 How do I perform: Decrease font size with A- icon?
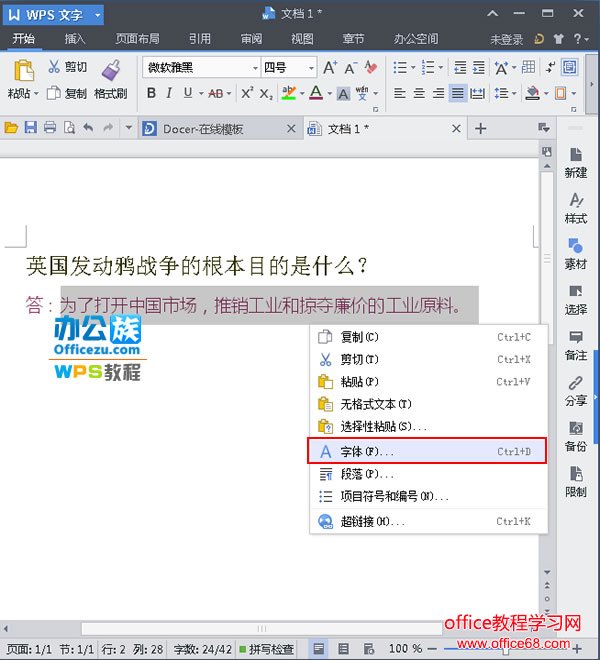point(350,67)
